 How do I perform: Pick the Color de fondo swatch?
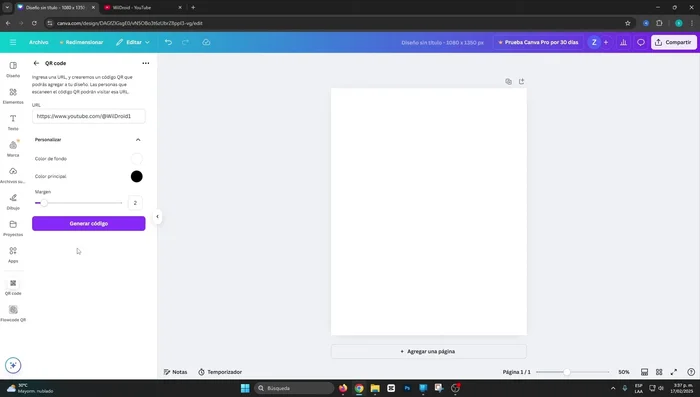137,159
